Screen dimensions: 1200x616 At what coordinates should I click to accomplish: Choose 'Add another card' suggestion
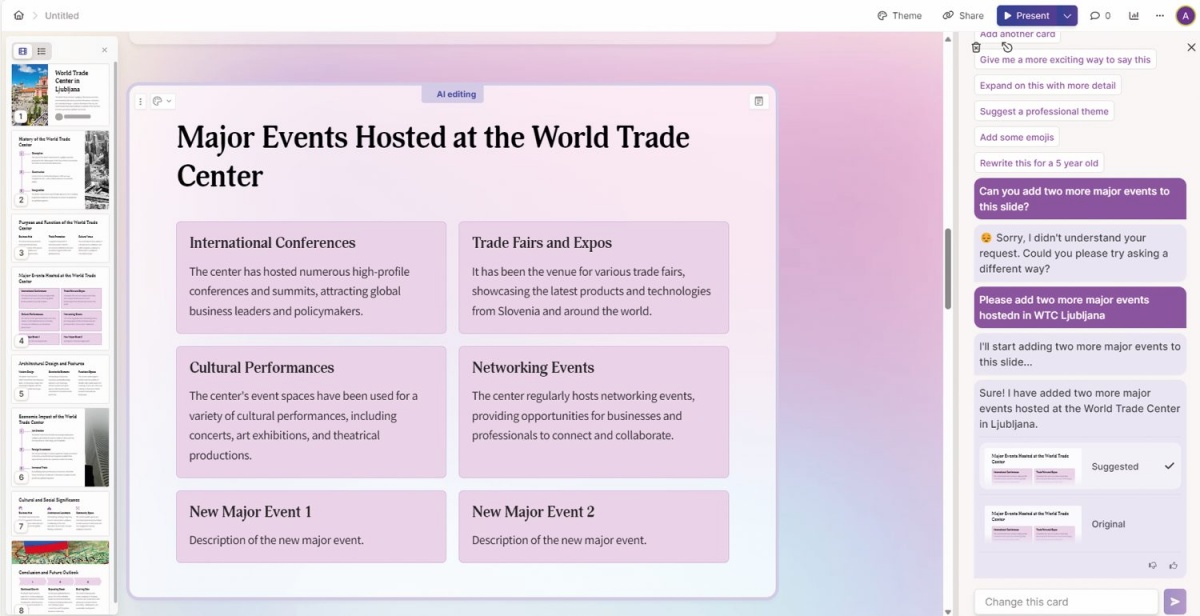(1017, 35)
